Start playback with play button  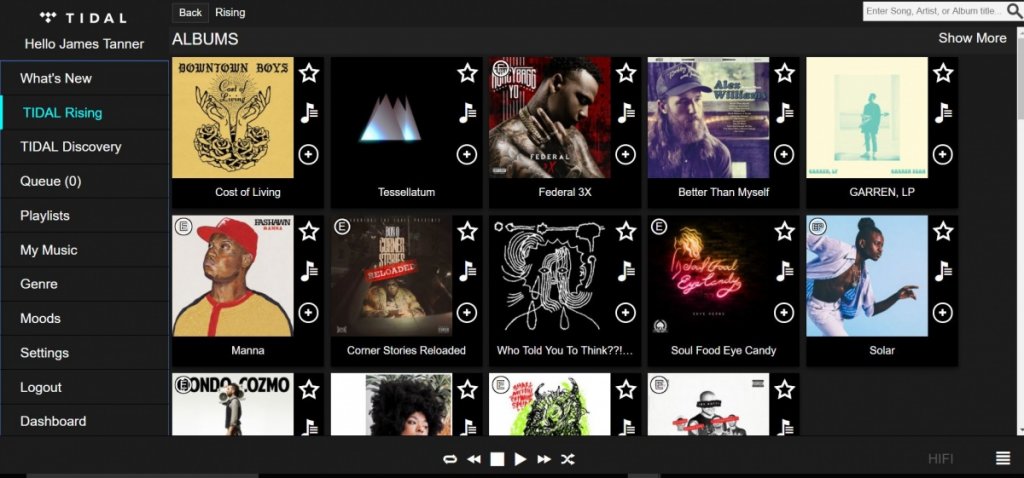click(520, 459)
